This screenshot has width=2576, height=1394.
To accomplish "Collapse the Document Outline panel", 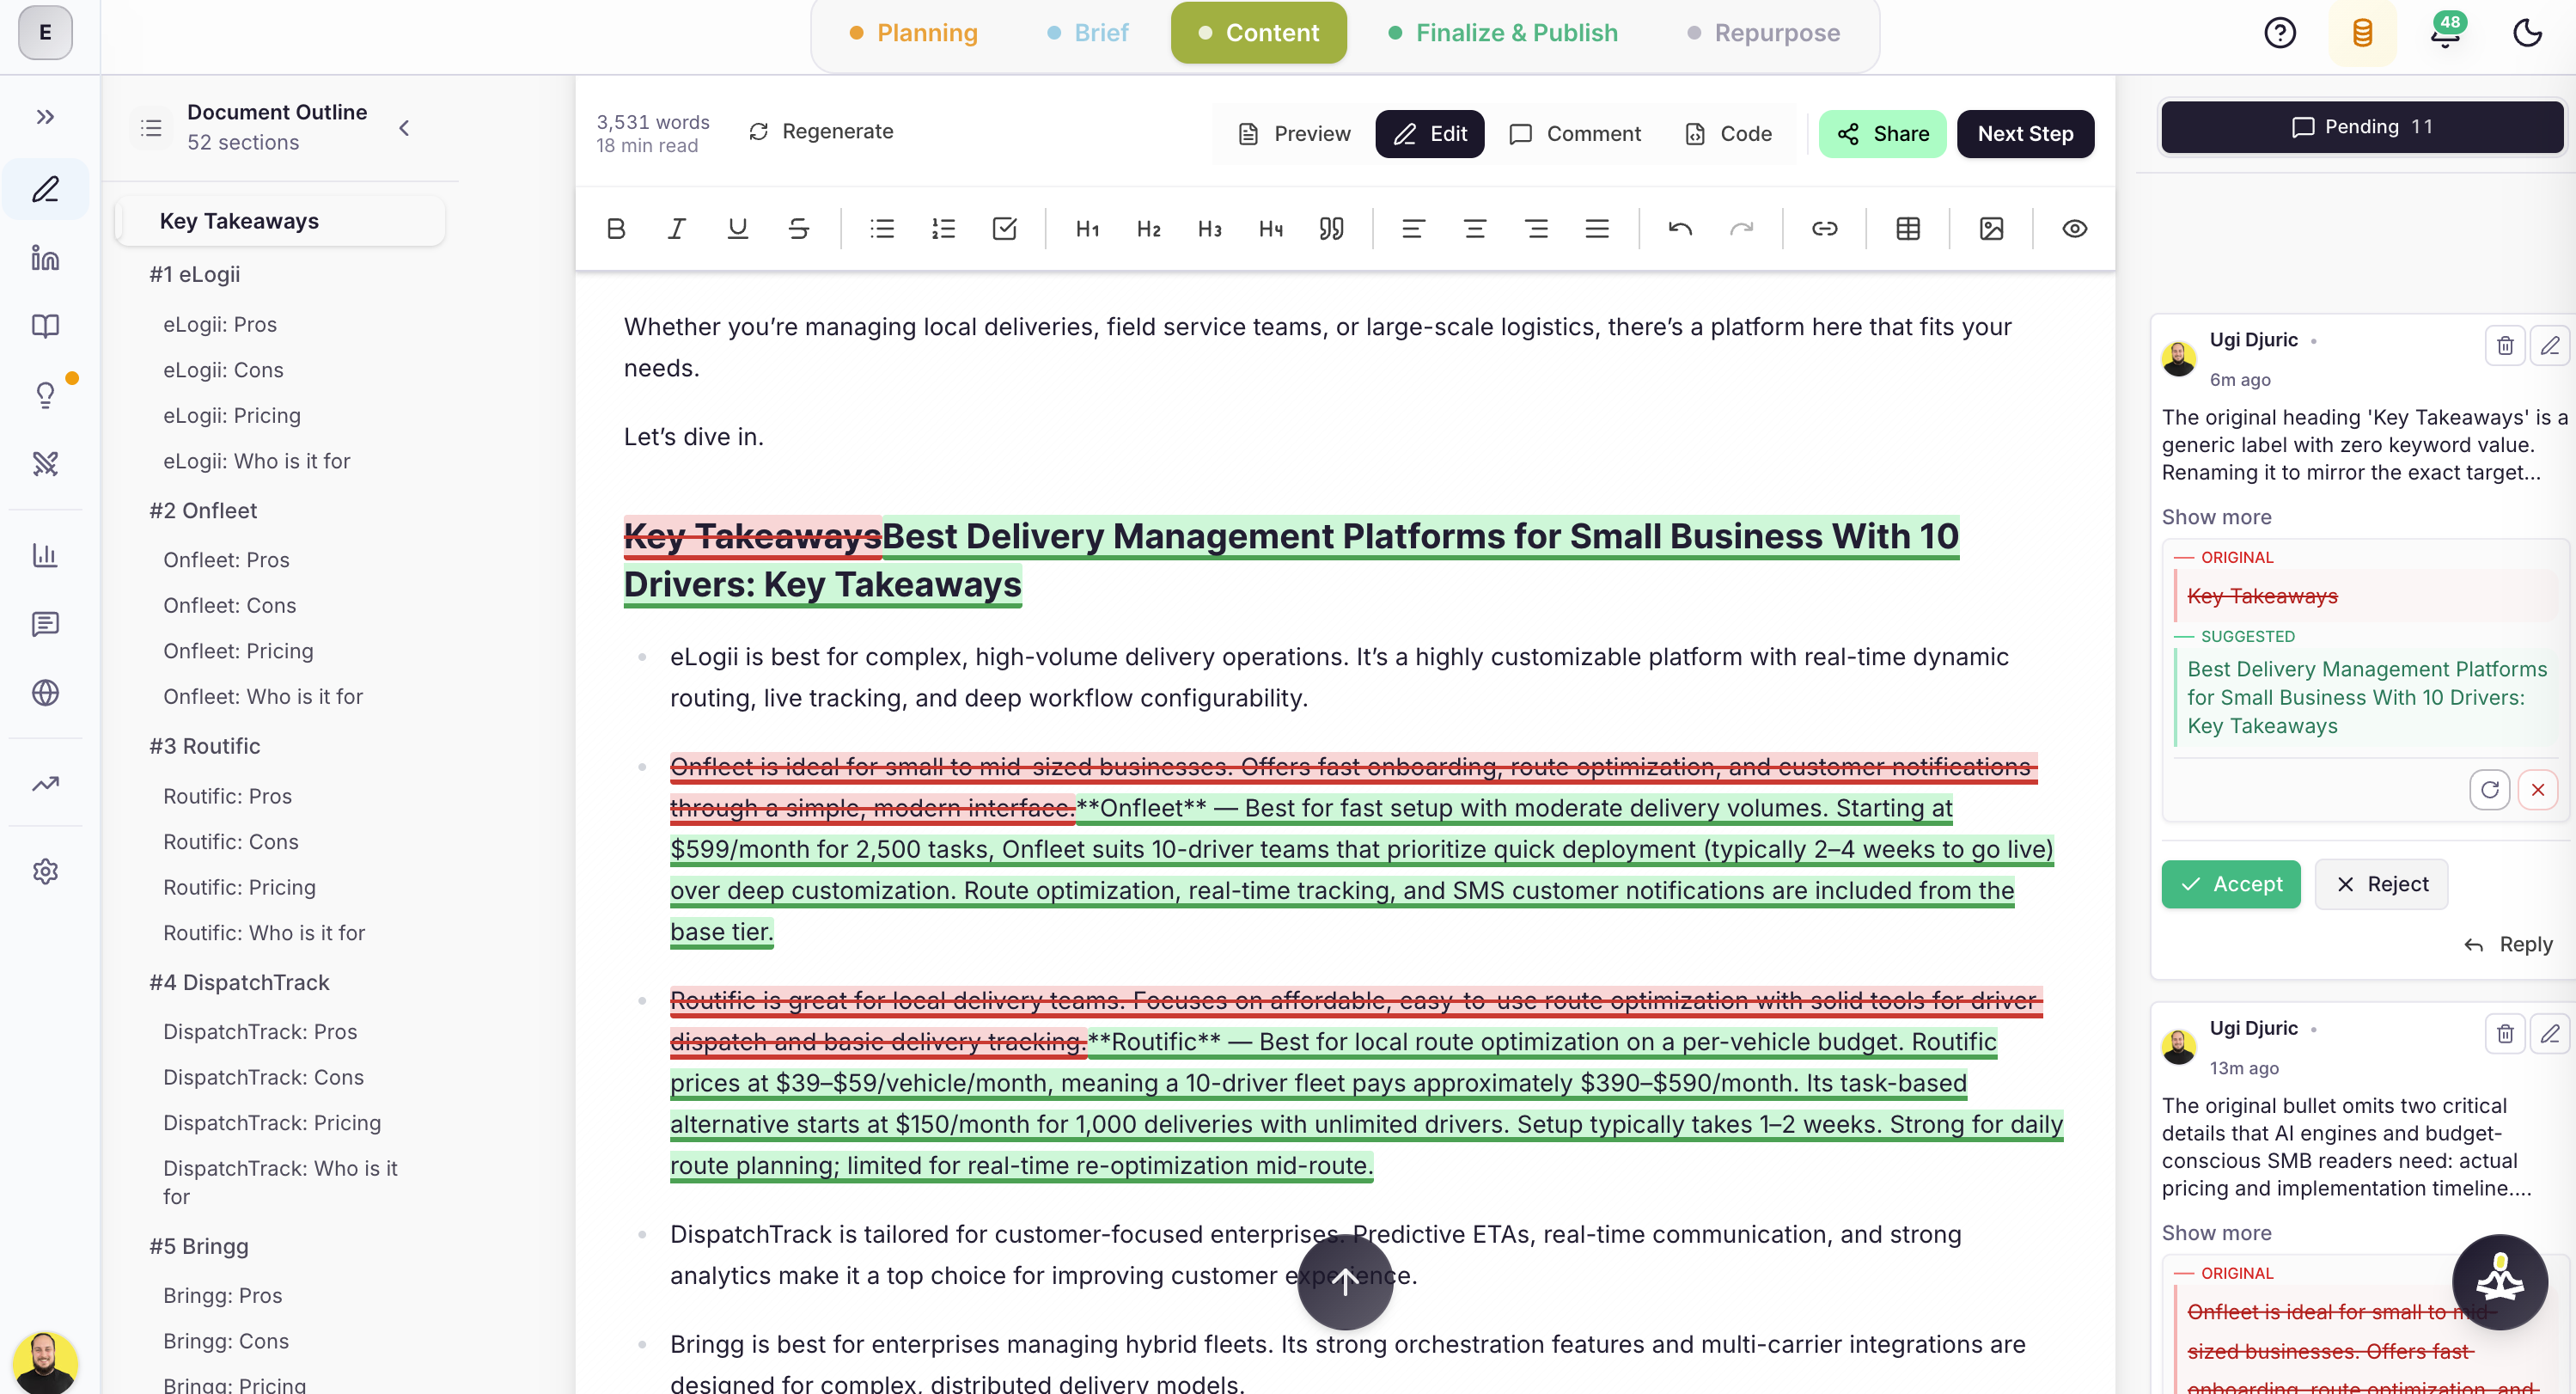I will [x=404, y=128].
